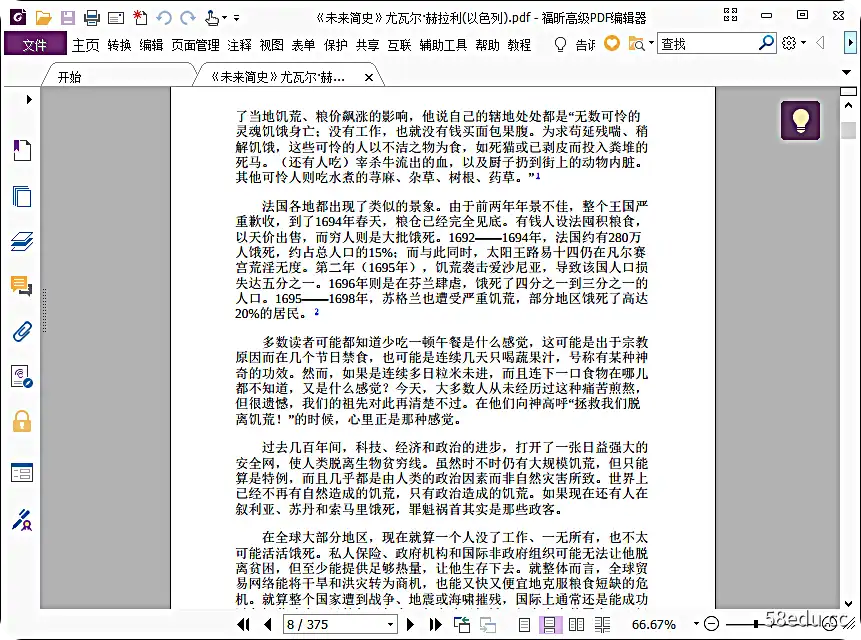The height and width of the screenshot is (640, 861).
Task: Click the orange heart favorite icon
Action: (612, 43)
